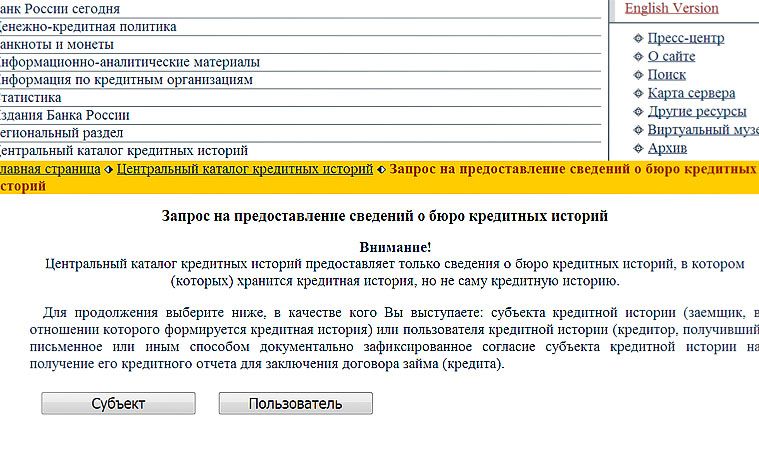Open the Архив link

point(667,148)
